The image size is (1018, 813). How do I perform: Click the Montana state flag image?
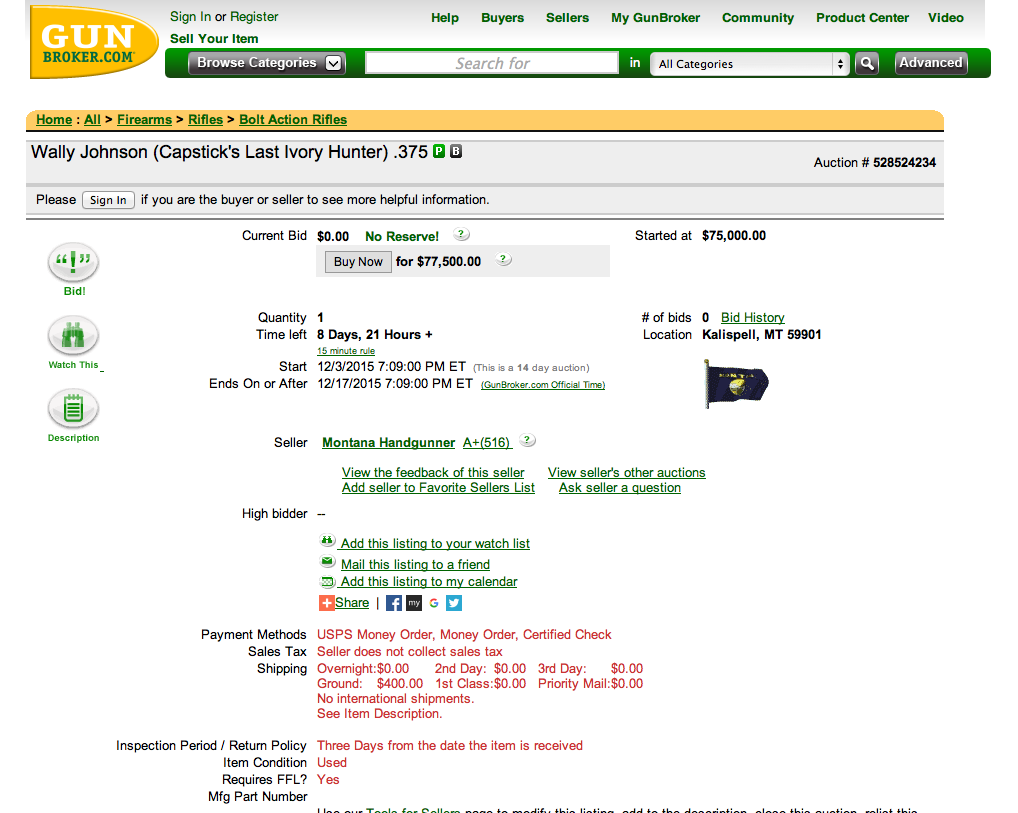coord(736,383)
